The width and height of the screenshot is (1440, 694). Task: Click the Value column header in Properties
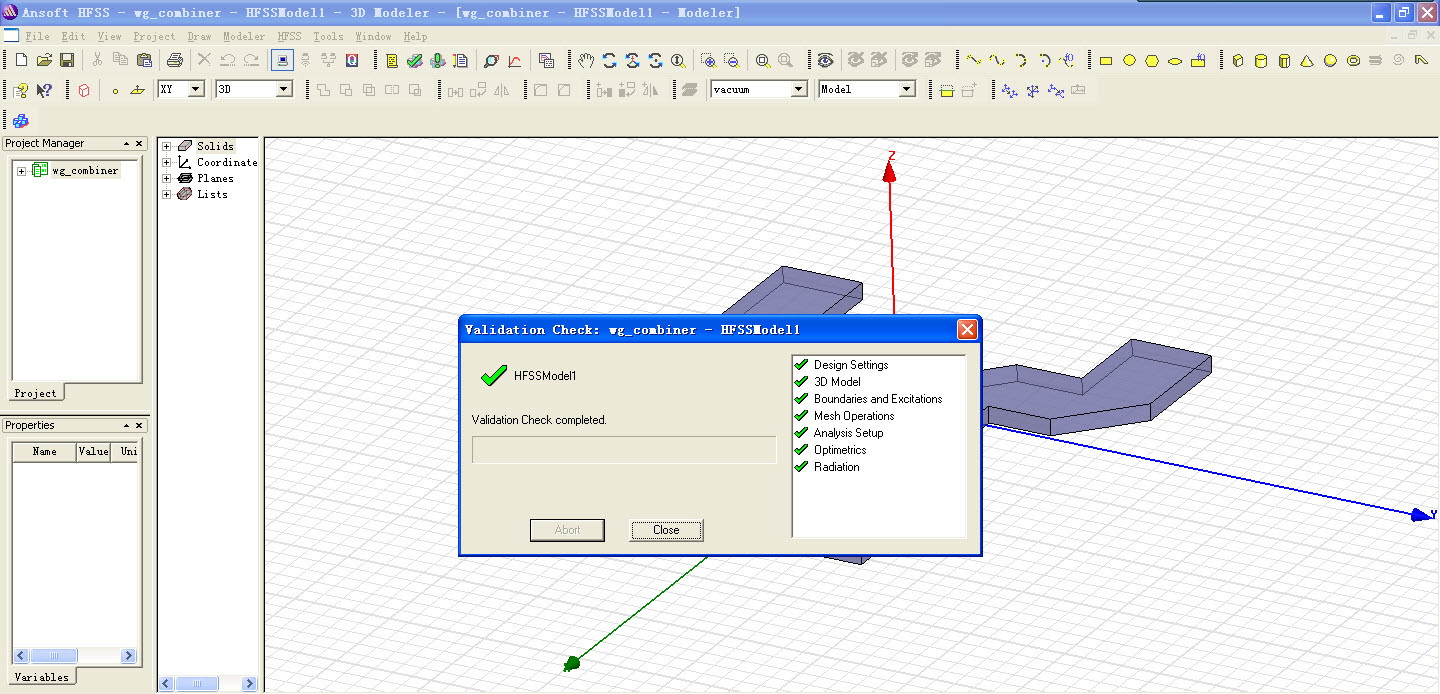93,451
